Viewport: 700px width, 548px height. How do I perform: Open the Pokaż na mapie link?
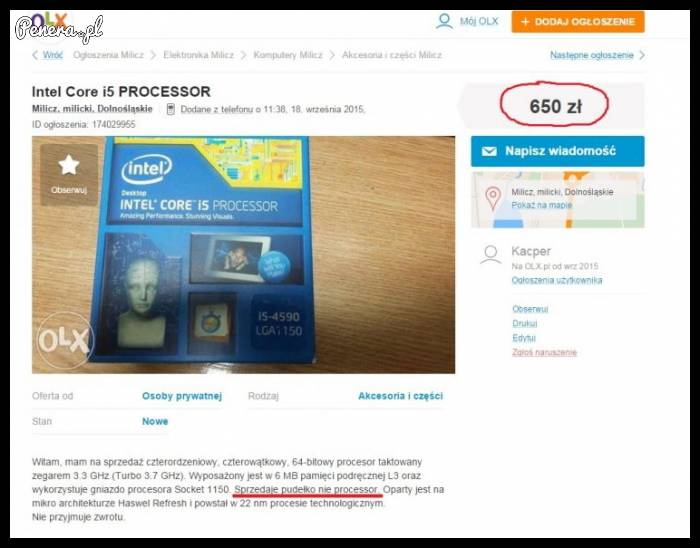click(542, 205)
